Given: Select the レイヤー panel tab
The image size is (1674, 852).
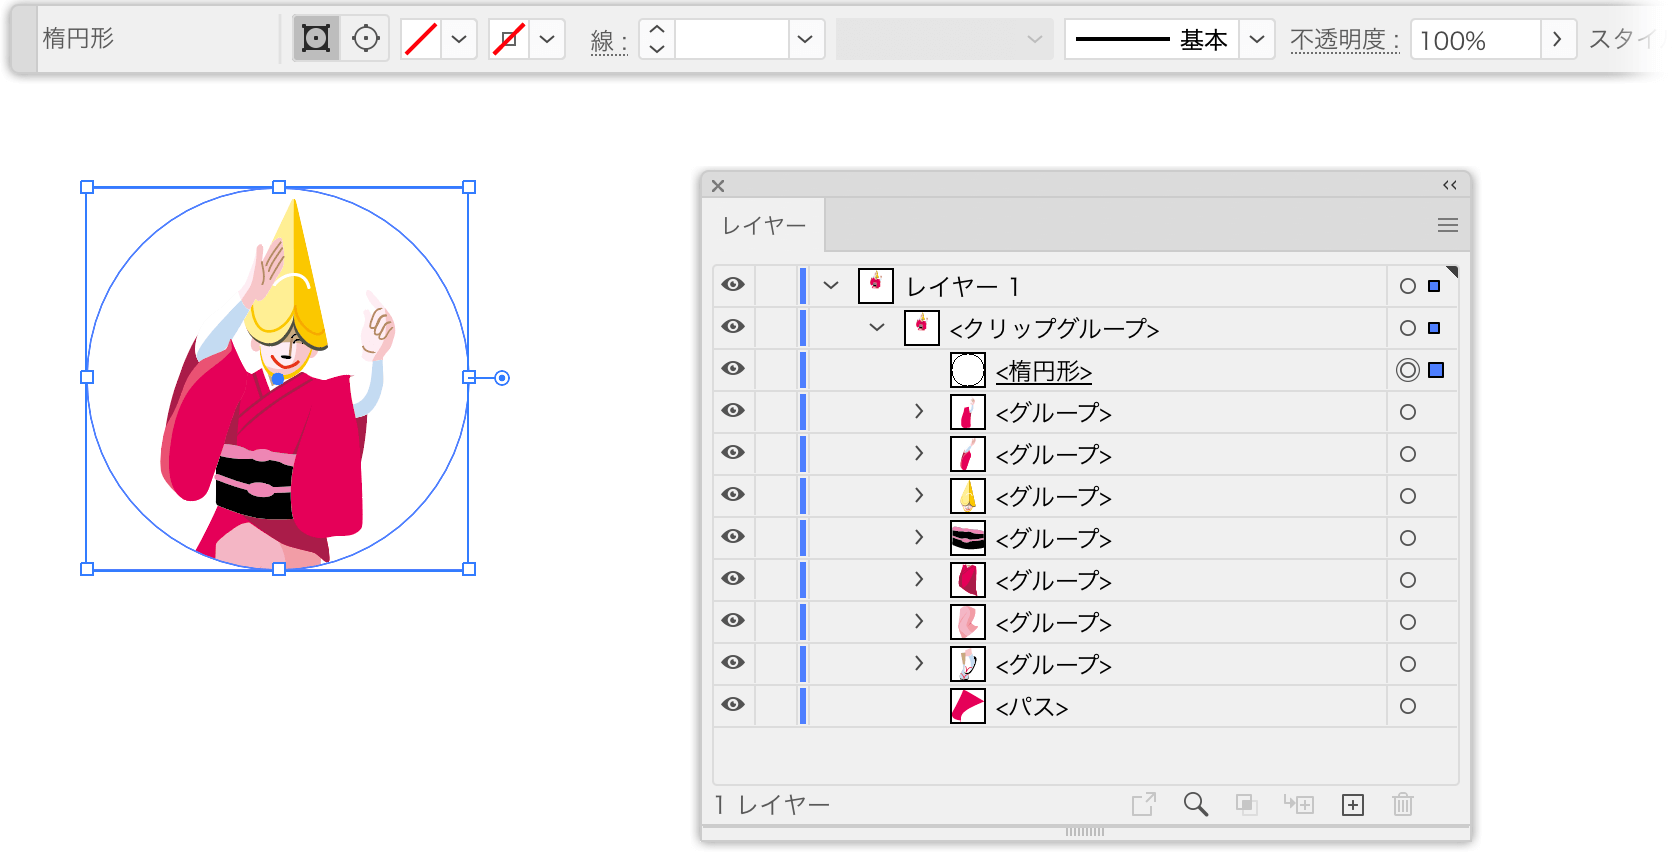Looking at the screenshot, I should (764, 226).
